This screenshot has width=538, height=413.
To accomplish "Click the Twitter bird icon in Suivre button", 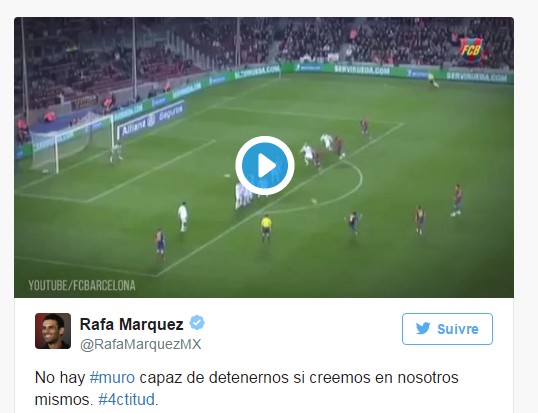I will point(423,329).
